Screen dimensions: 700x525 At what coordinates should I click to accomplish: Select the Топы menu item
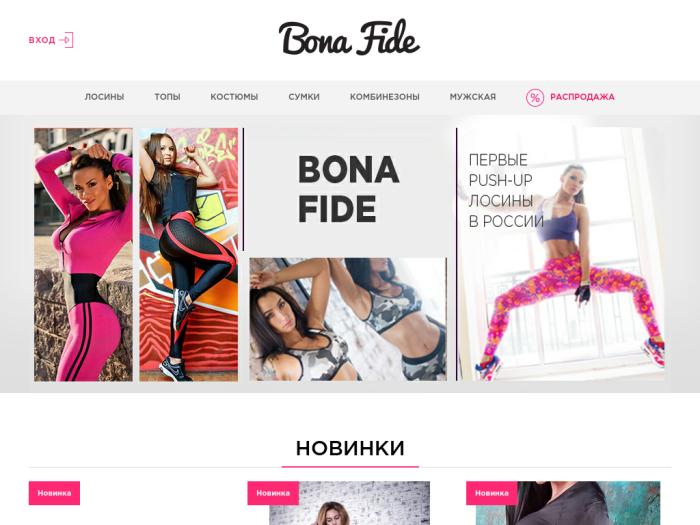point(167,97)
